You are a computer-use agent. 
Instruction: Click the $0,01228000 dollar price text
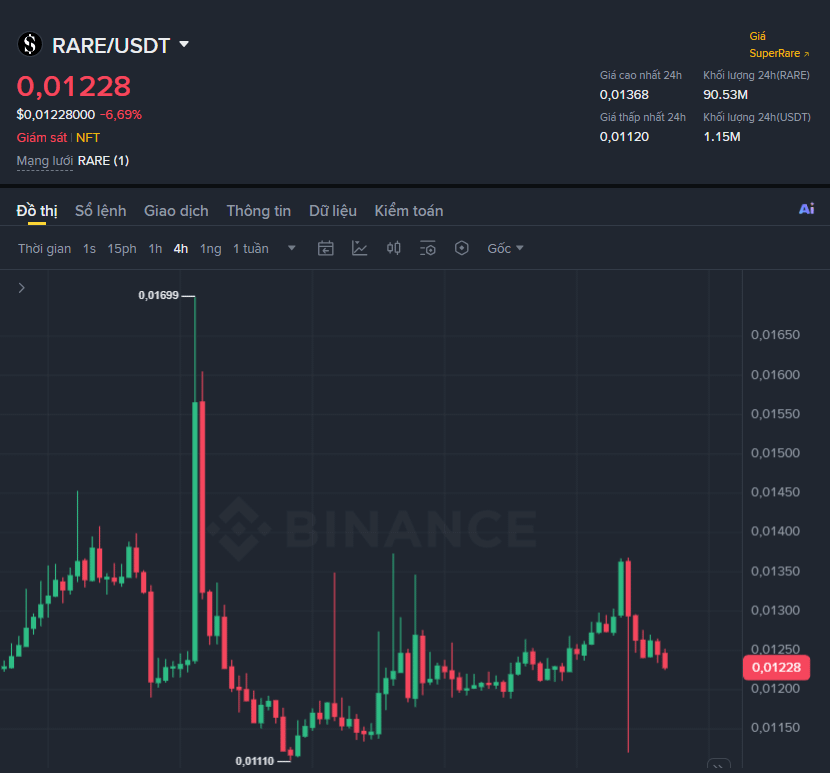(56, 114)
